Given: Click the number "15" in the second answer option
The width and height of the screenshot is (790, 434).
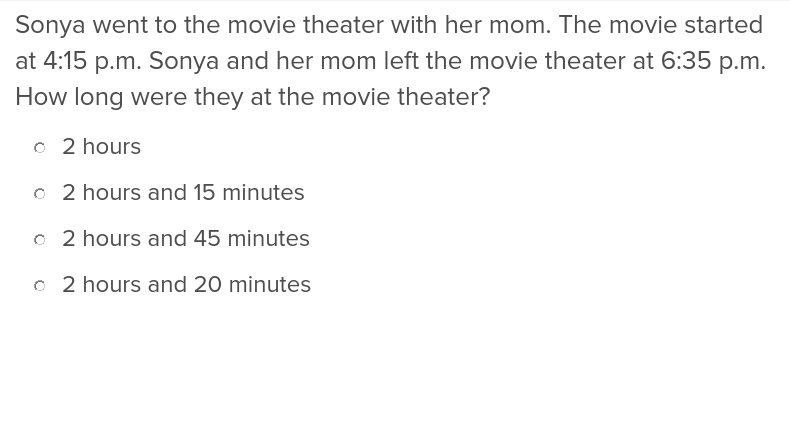Looking at the screenshot, I should [204, 193].
